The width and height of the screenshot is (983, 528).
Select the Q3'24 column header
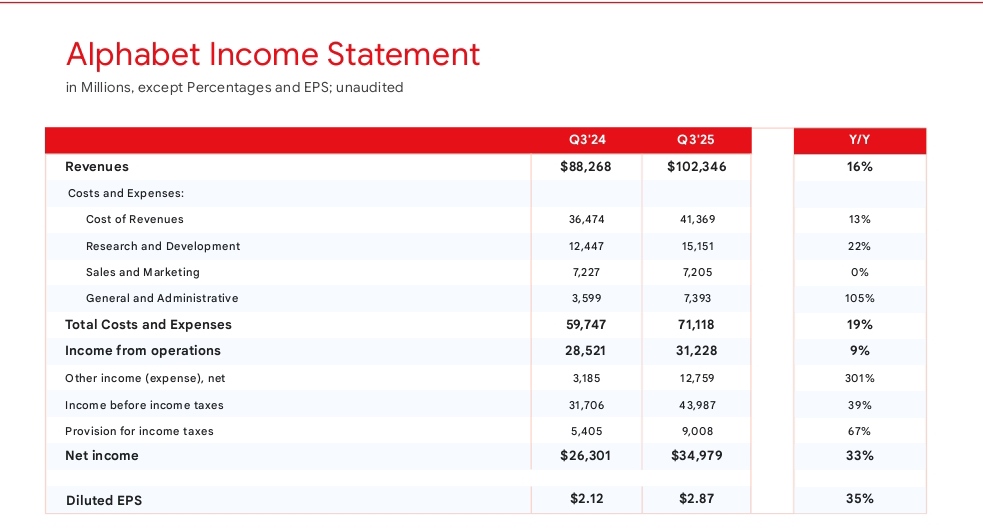587,140
